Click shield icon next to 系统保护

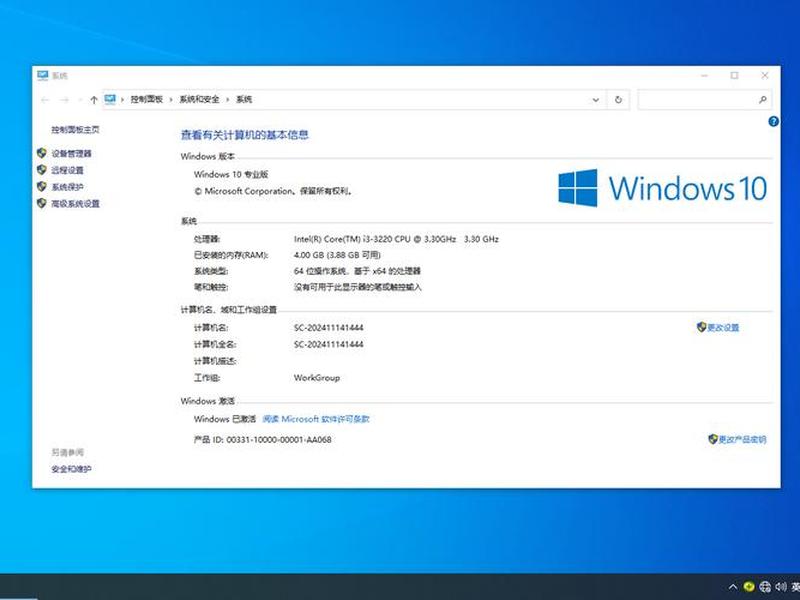(42, 187)
